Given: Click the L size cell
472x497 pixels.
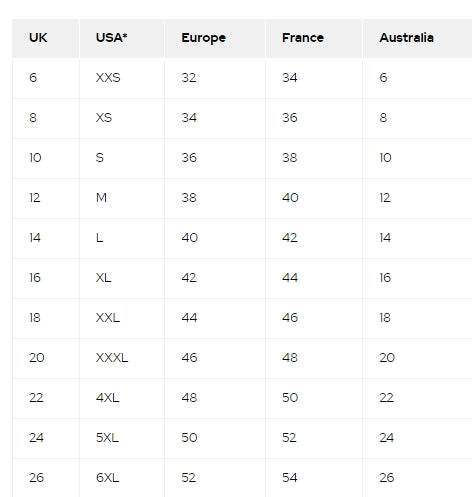Looking at the screenshot, I should click(122, 238).
